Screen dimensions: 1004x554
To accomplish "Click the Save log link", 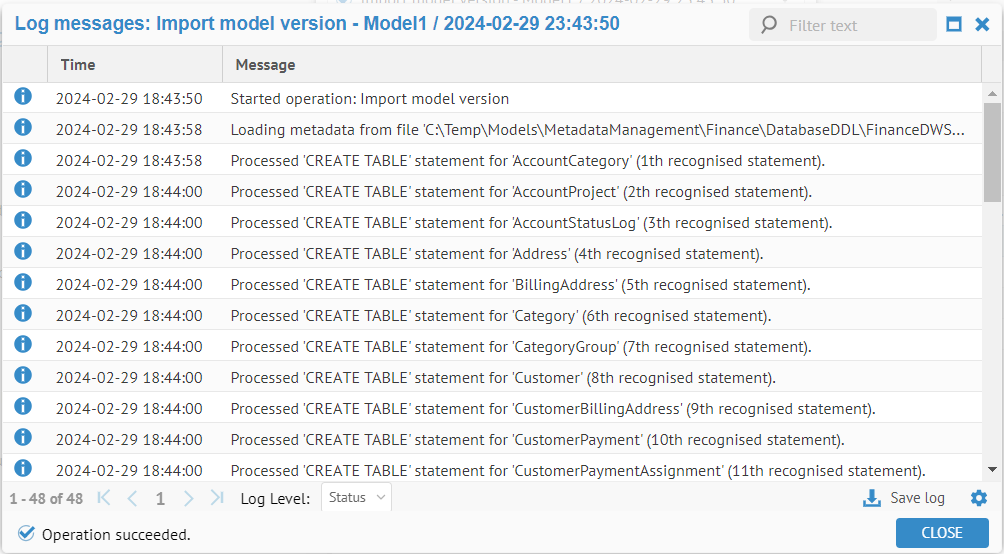I will [917, 498].
